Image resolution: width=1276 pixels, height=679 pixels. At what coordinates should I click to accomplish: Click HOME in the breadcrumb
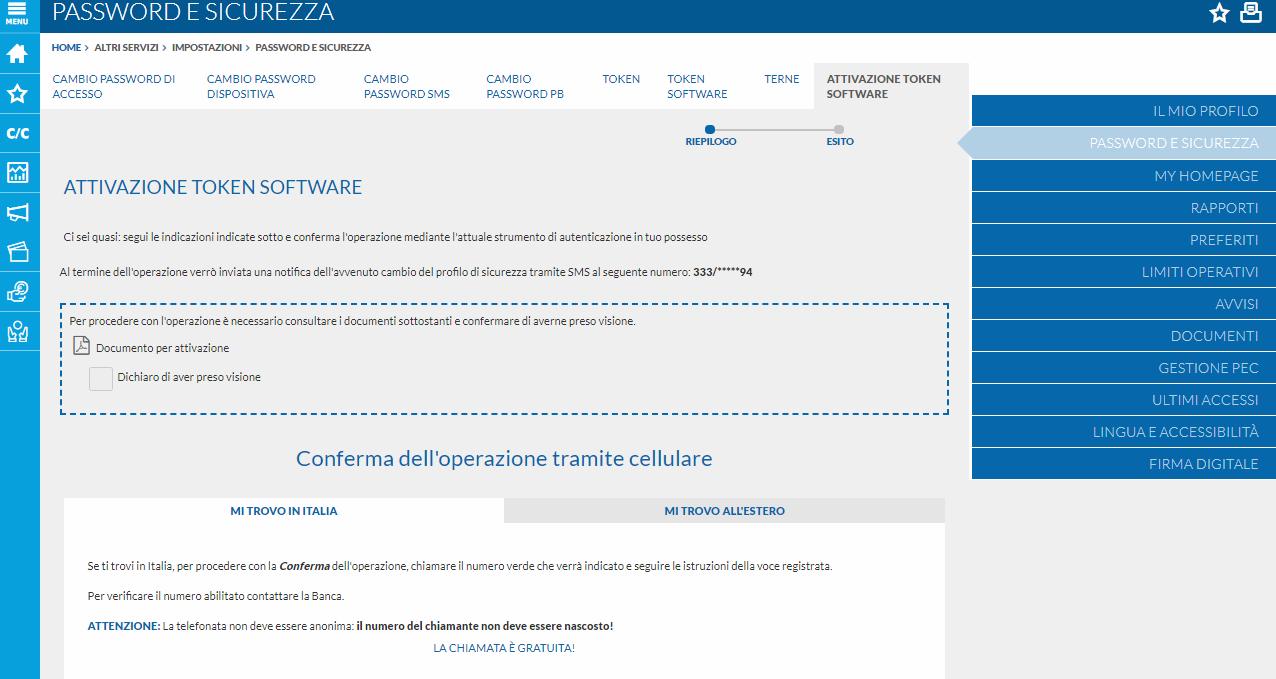(x=66, y=47)
